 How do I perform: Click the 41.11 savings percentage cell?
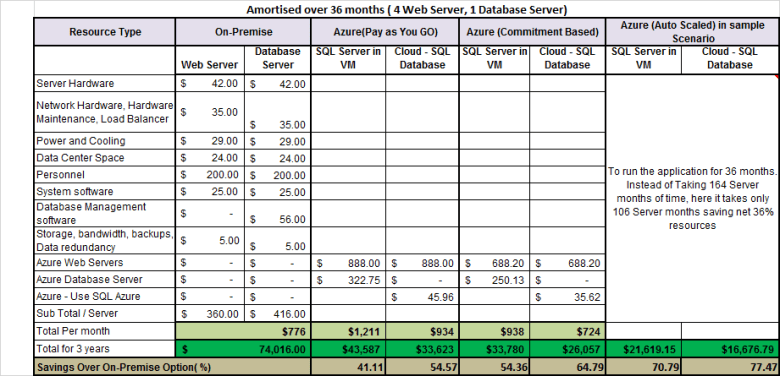point(348,367)
